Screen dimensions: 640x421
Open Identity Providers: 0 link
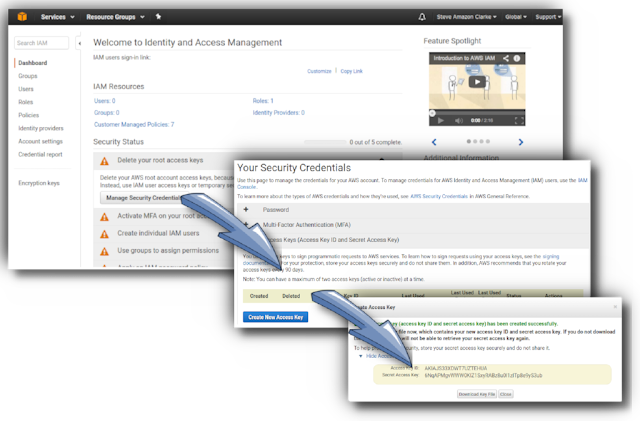[278, 113]
